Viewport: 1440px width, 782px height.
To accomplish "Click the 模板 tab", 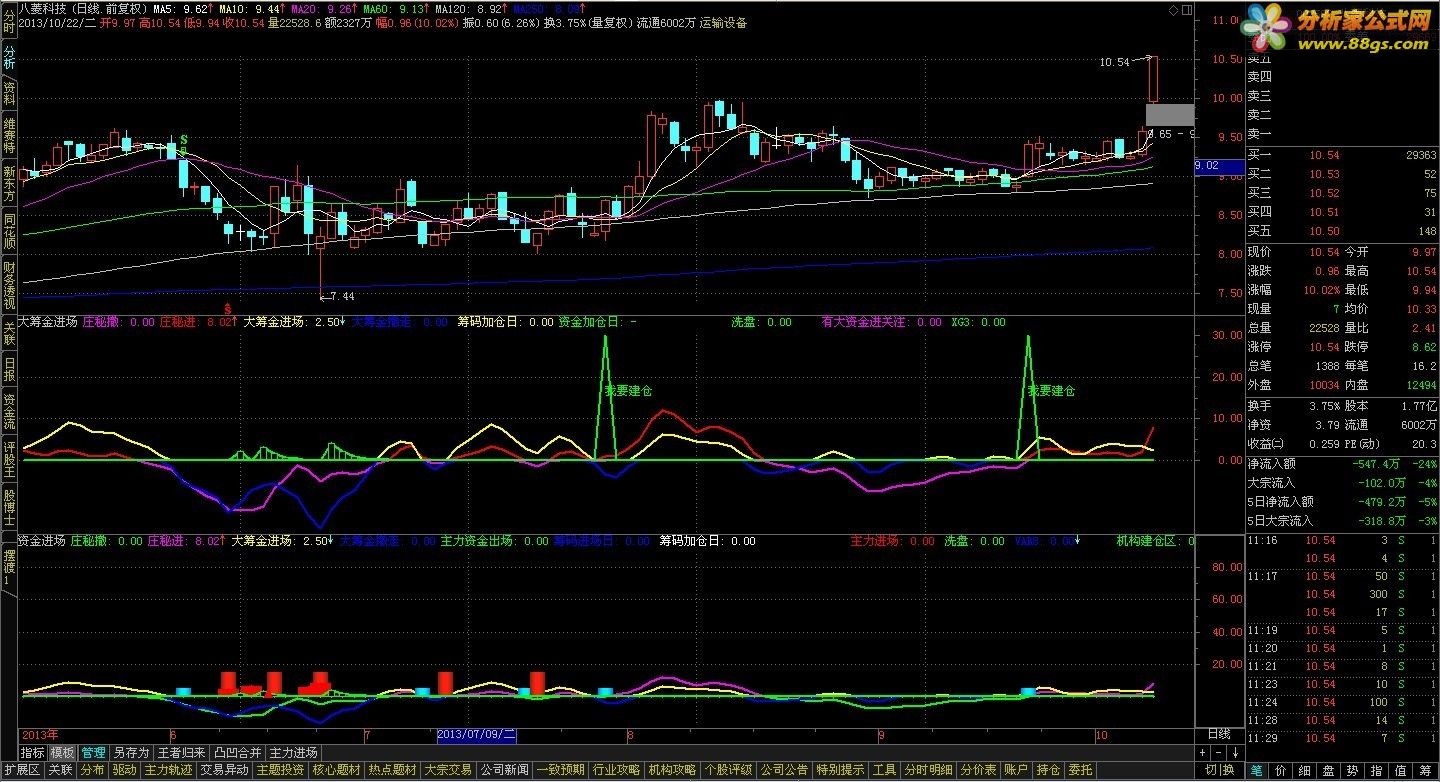I will 62,752.
